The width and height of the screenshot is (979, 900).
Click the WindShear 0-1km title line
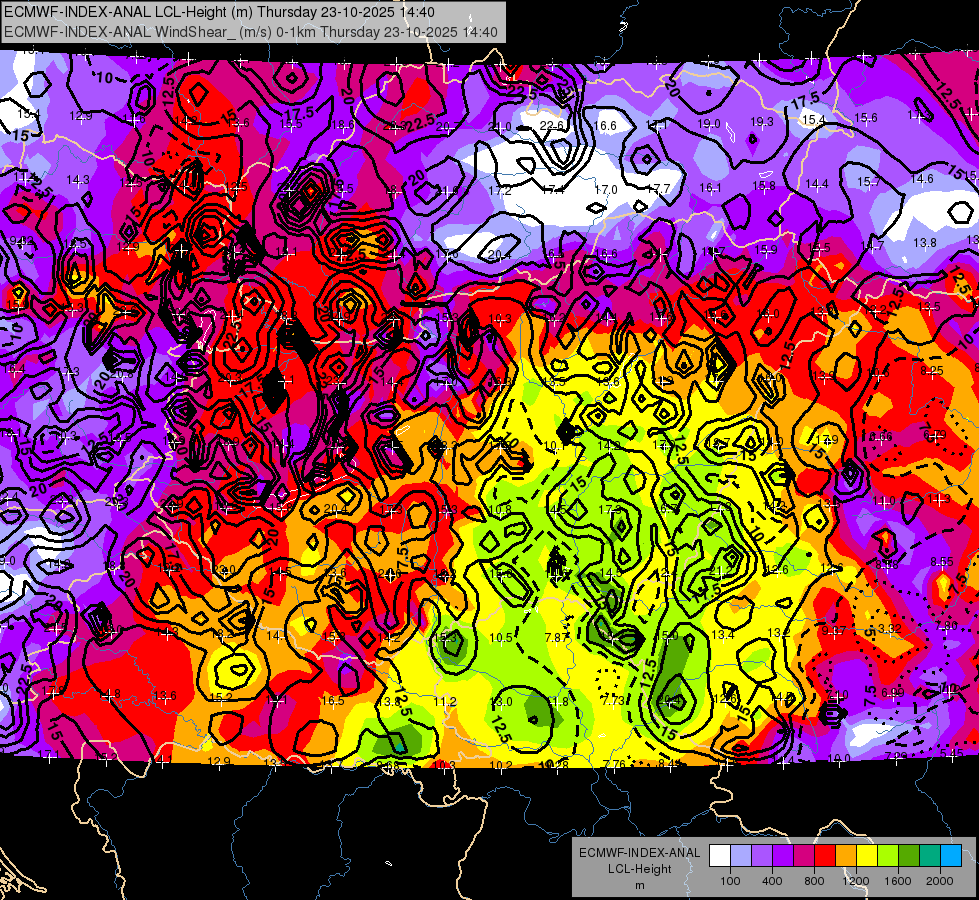(250, 32)
